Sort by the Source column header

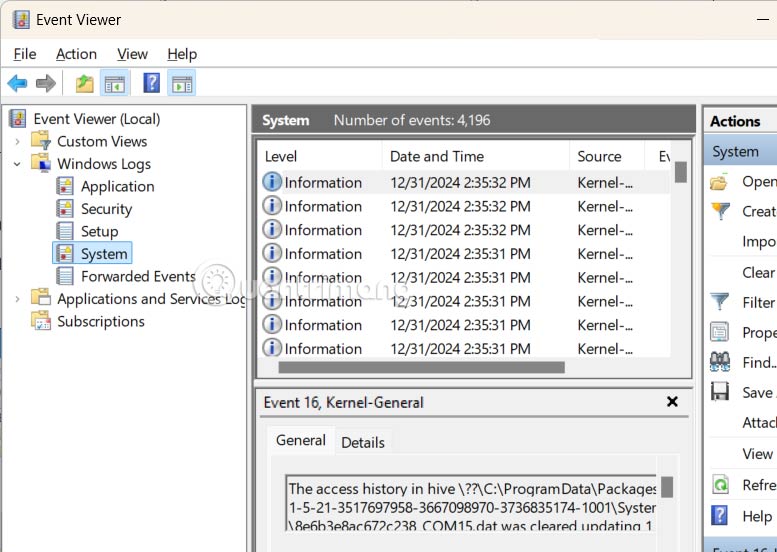[x=607, y=157]
